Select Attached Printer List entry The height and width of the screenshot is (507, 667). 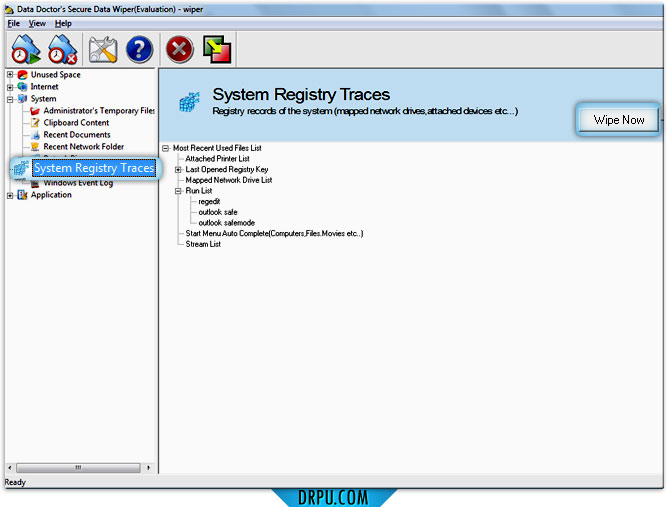(x=217, y=159)
